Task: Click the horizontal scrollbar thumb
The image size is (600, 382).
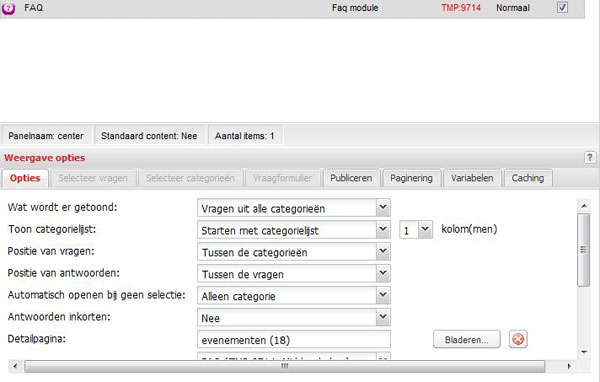Action: coord(284,366)
